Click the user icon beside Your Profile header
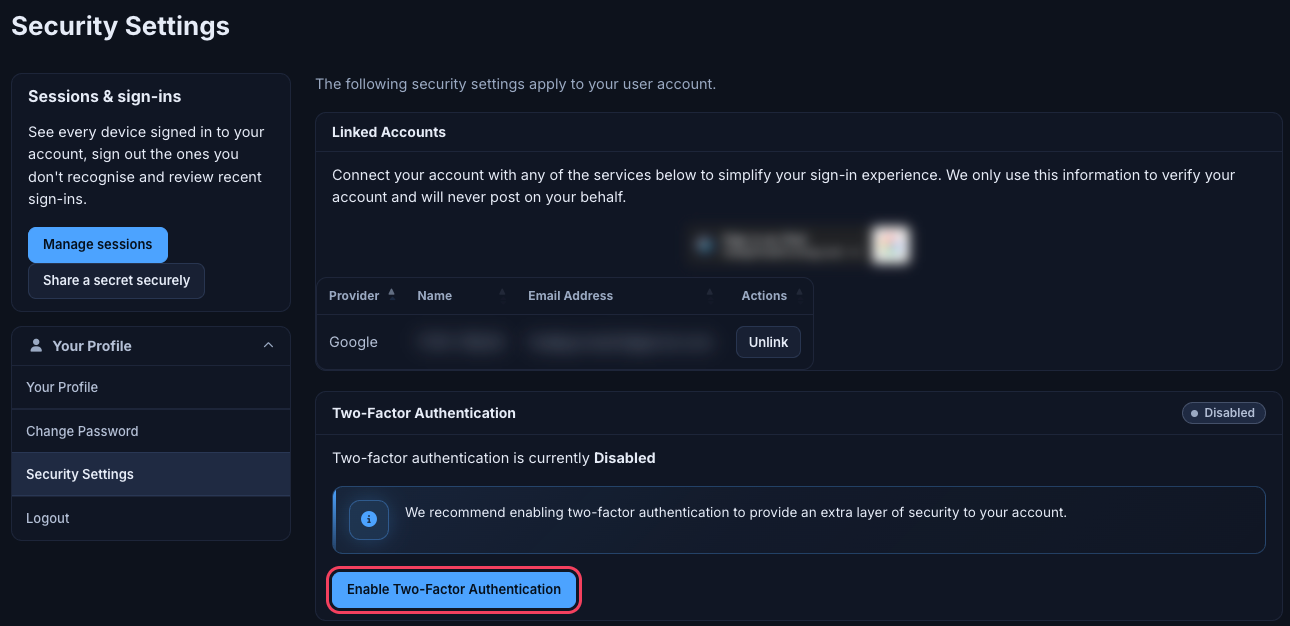Screen dimensions: 1290x626 pyautogui.click(x=37, y=345)
